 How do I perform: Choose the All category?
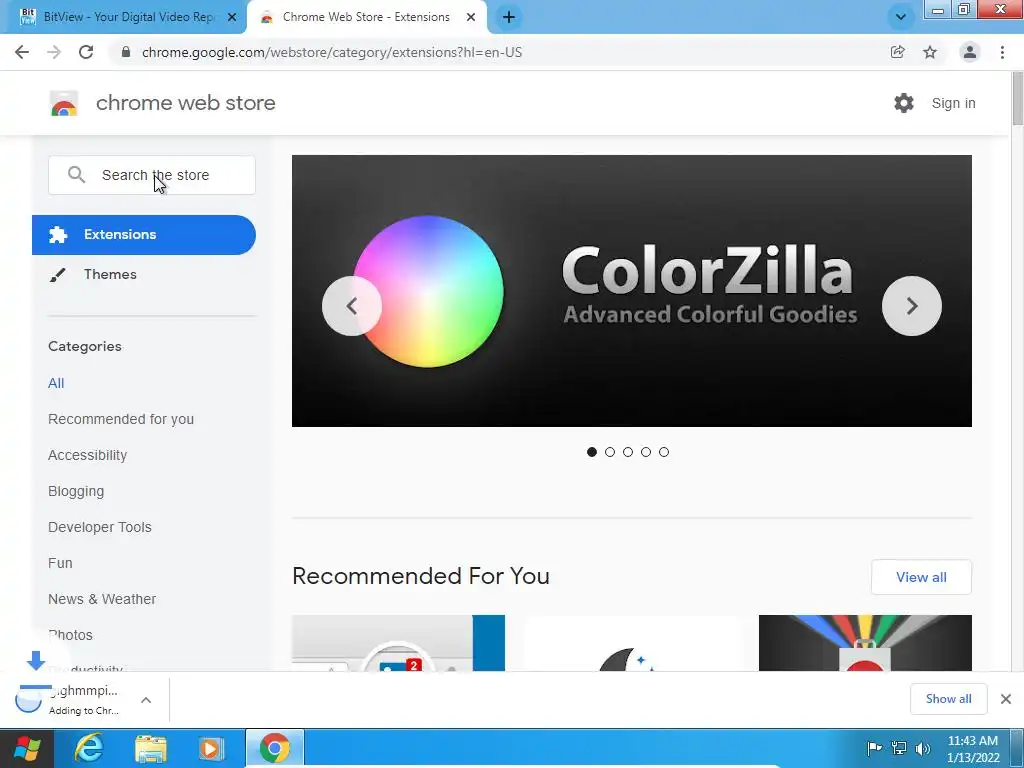56,383
